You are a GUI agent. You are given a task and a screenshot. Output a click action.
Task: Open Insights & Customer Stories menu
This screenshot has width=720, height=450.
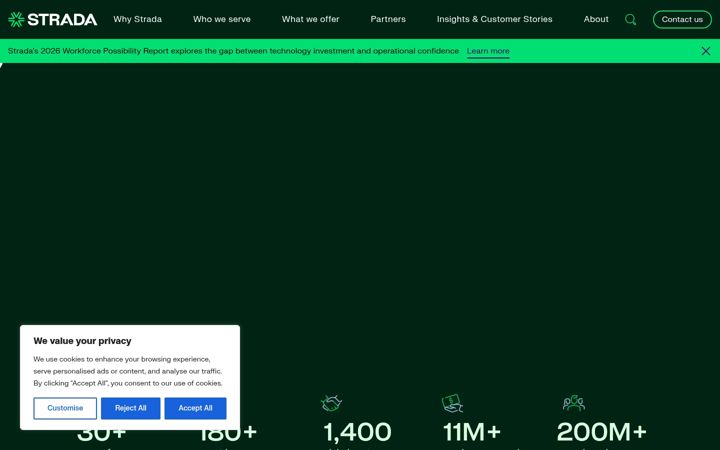(495, 19)
